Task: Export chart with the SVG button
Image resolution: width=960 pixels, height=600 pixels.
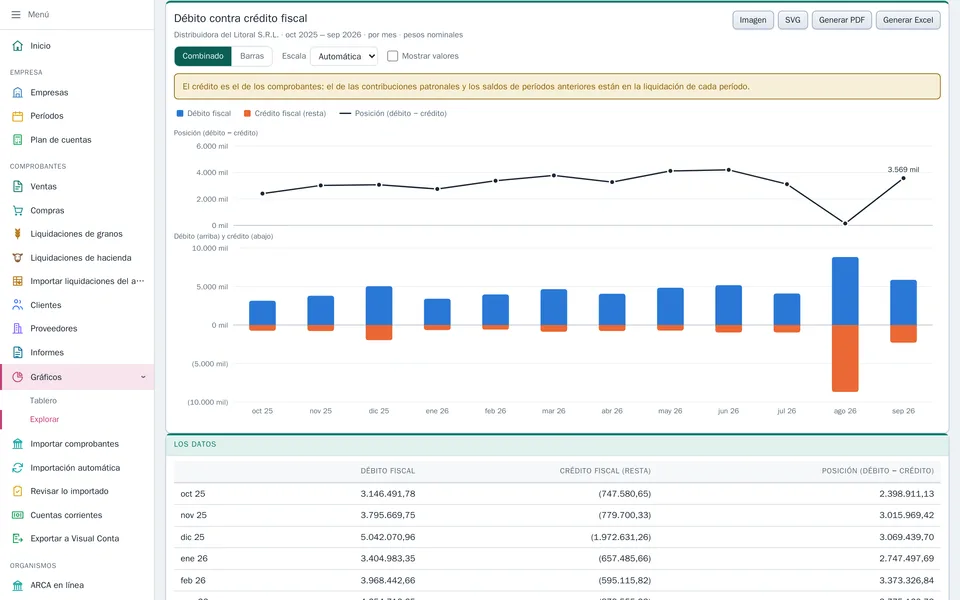Action: click(x=793, y=20)
